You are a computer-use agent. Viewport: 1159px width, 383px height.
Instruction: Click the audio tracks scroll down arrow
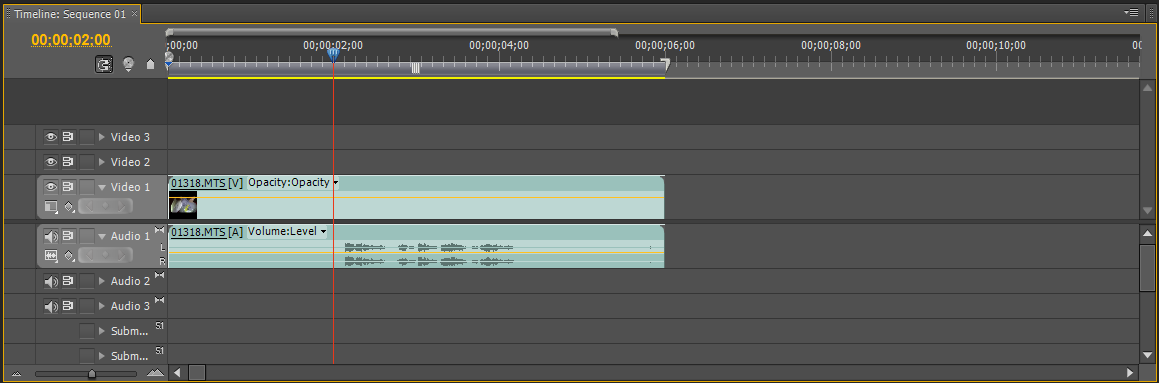tap(1146, 355)
